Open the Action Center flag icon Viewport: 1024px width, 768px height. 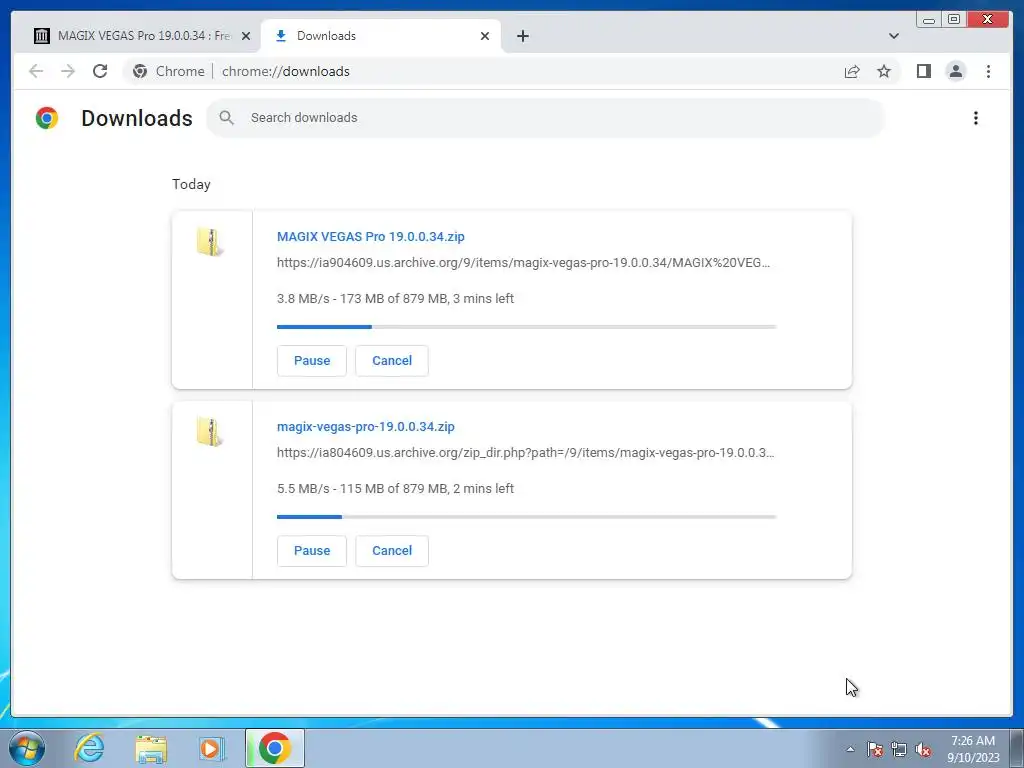875,749
